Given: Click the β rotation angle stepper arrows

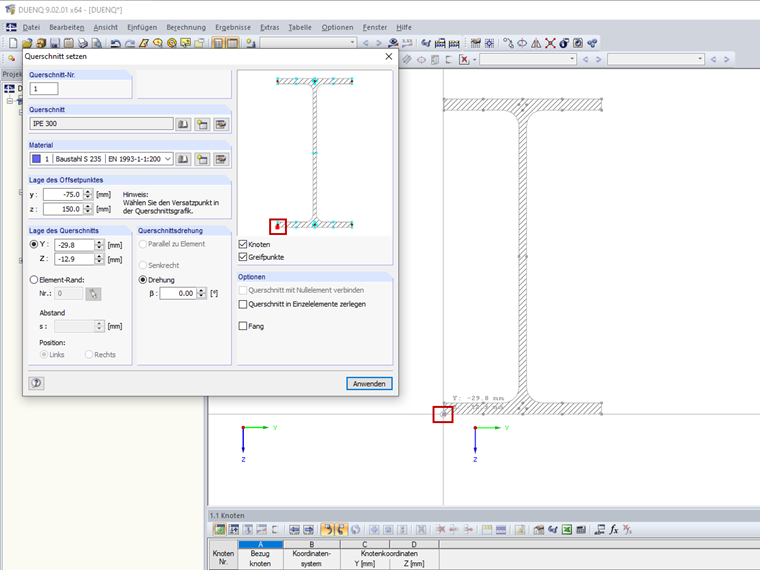Looking at the screenshot, I should coord(202,293).
